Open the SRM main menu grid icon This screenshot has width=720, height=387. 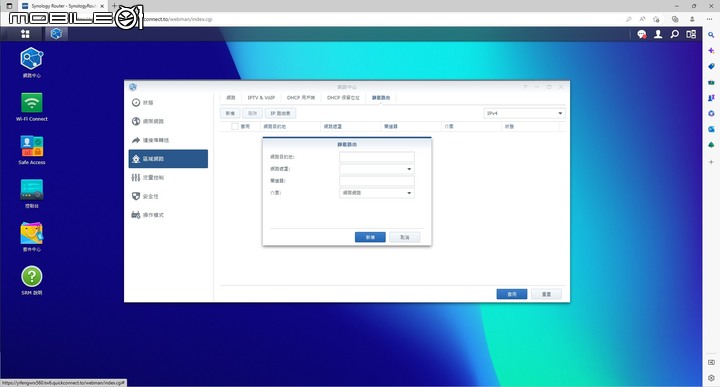[x=25, y=34]
